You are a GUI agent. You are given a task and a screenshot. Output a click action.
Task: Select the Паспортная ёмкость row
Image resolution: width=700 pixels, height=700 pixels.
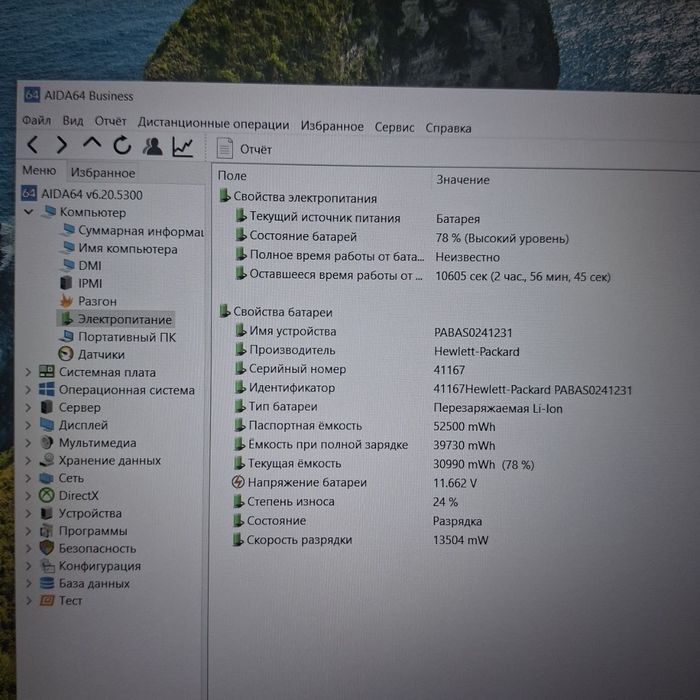(365, 426)
